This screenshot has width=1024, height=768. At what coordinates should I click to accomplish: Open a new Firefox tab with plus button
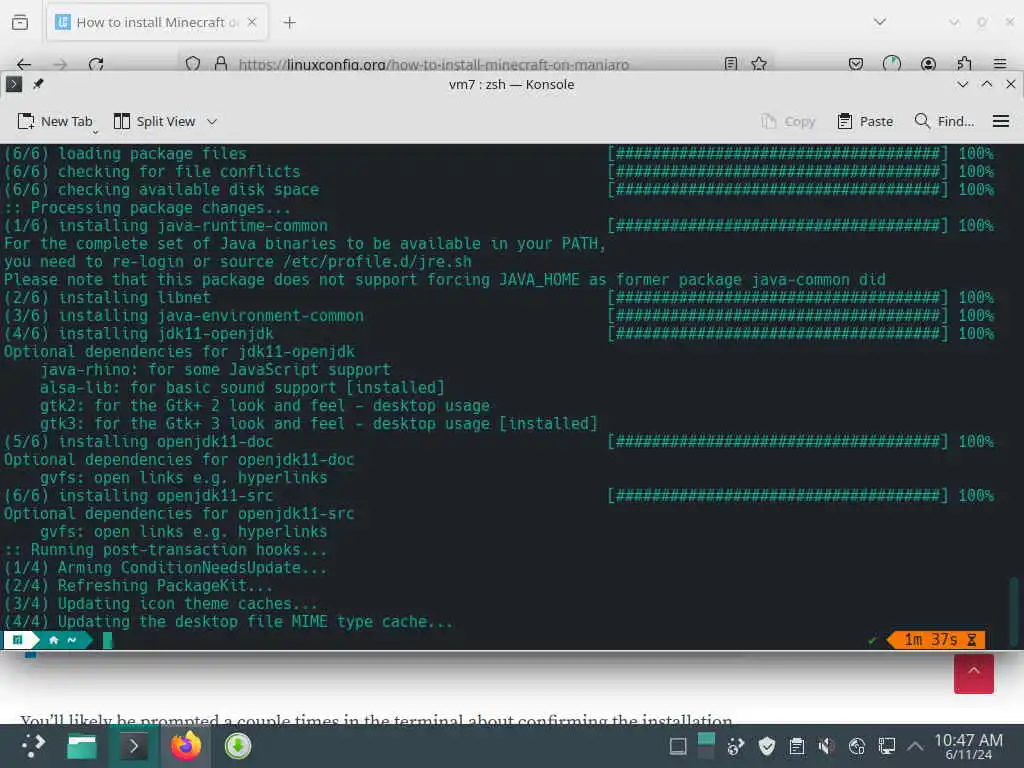289,23
